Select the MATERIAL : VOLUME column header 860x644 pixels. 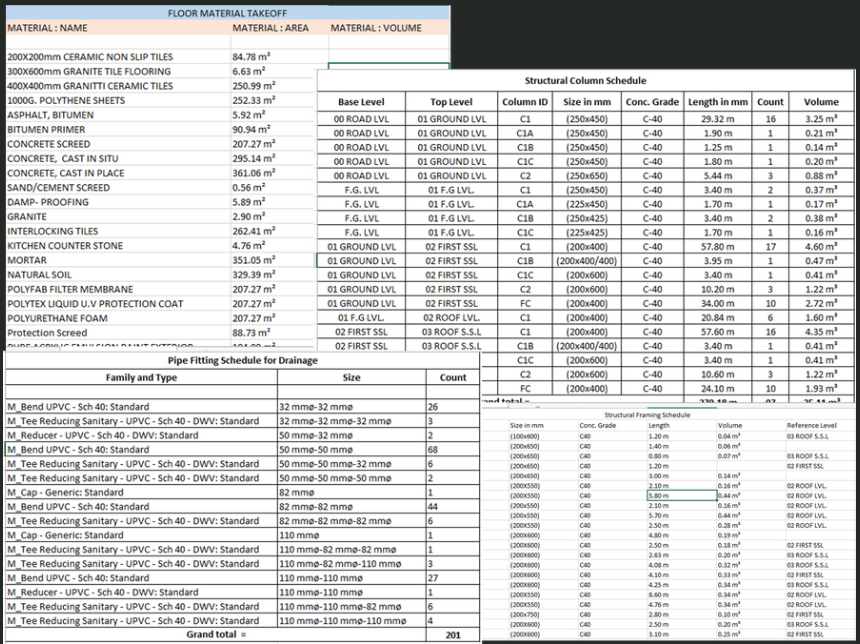[x=376, y=28]
